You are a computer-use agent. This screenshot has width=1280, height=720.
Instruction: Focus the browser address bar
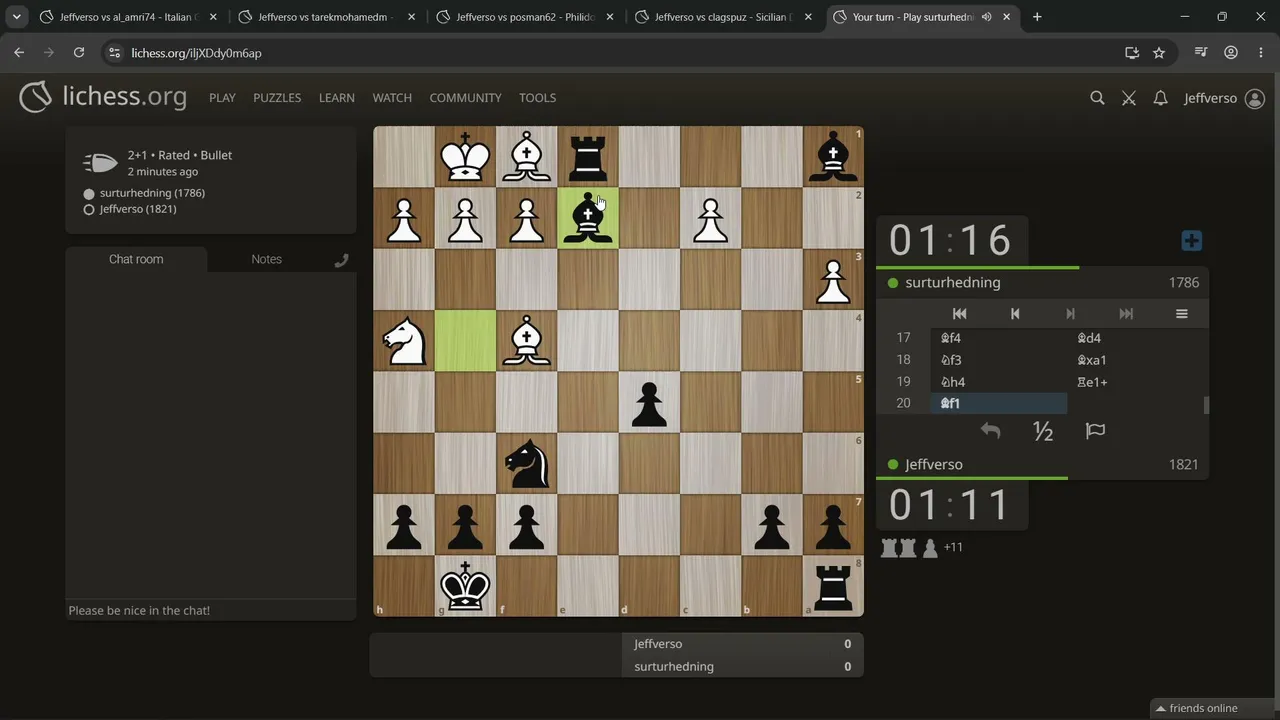click(x=618, y=53)
